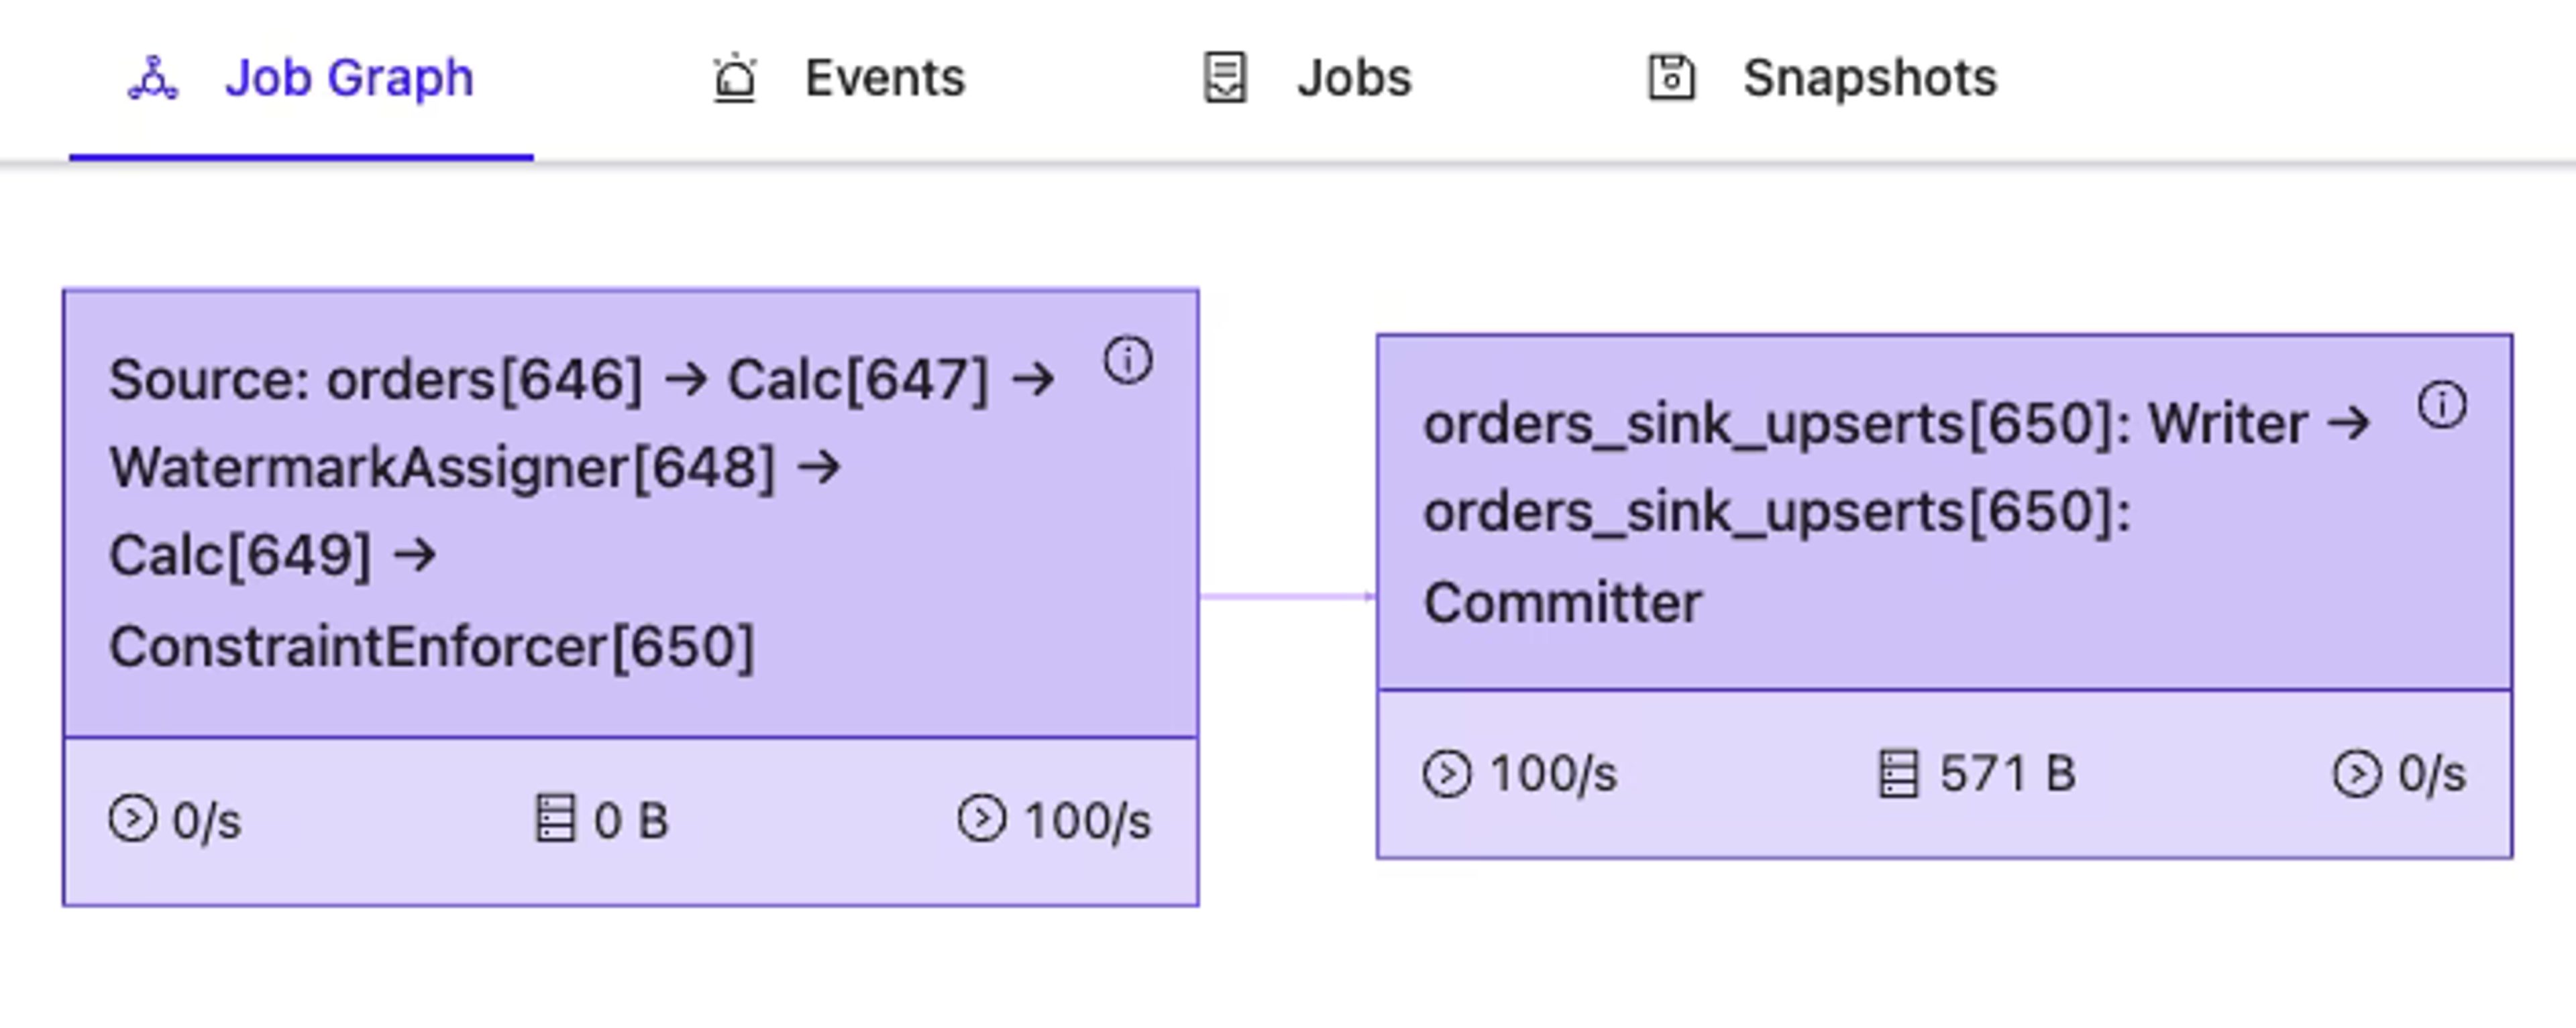Click the edge connecting the two nodes
Viewport: 2576px width, 1028px height.
point(1287,597)
